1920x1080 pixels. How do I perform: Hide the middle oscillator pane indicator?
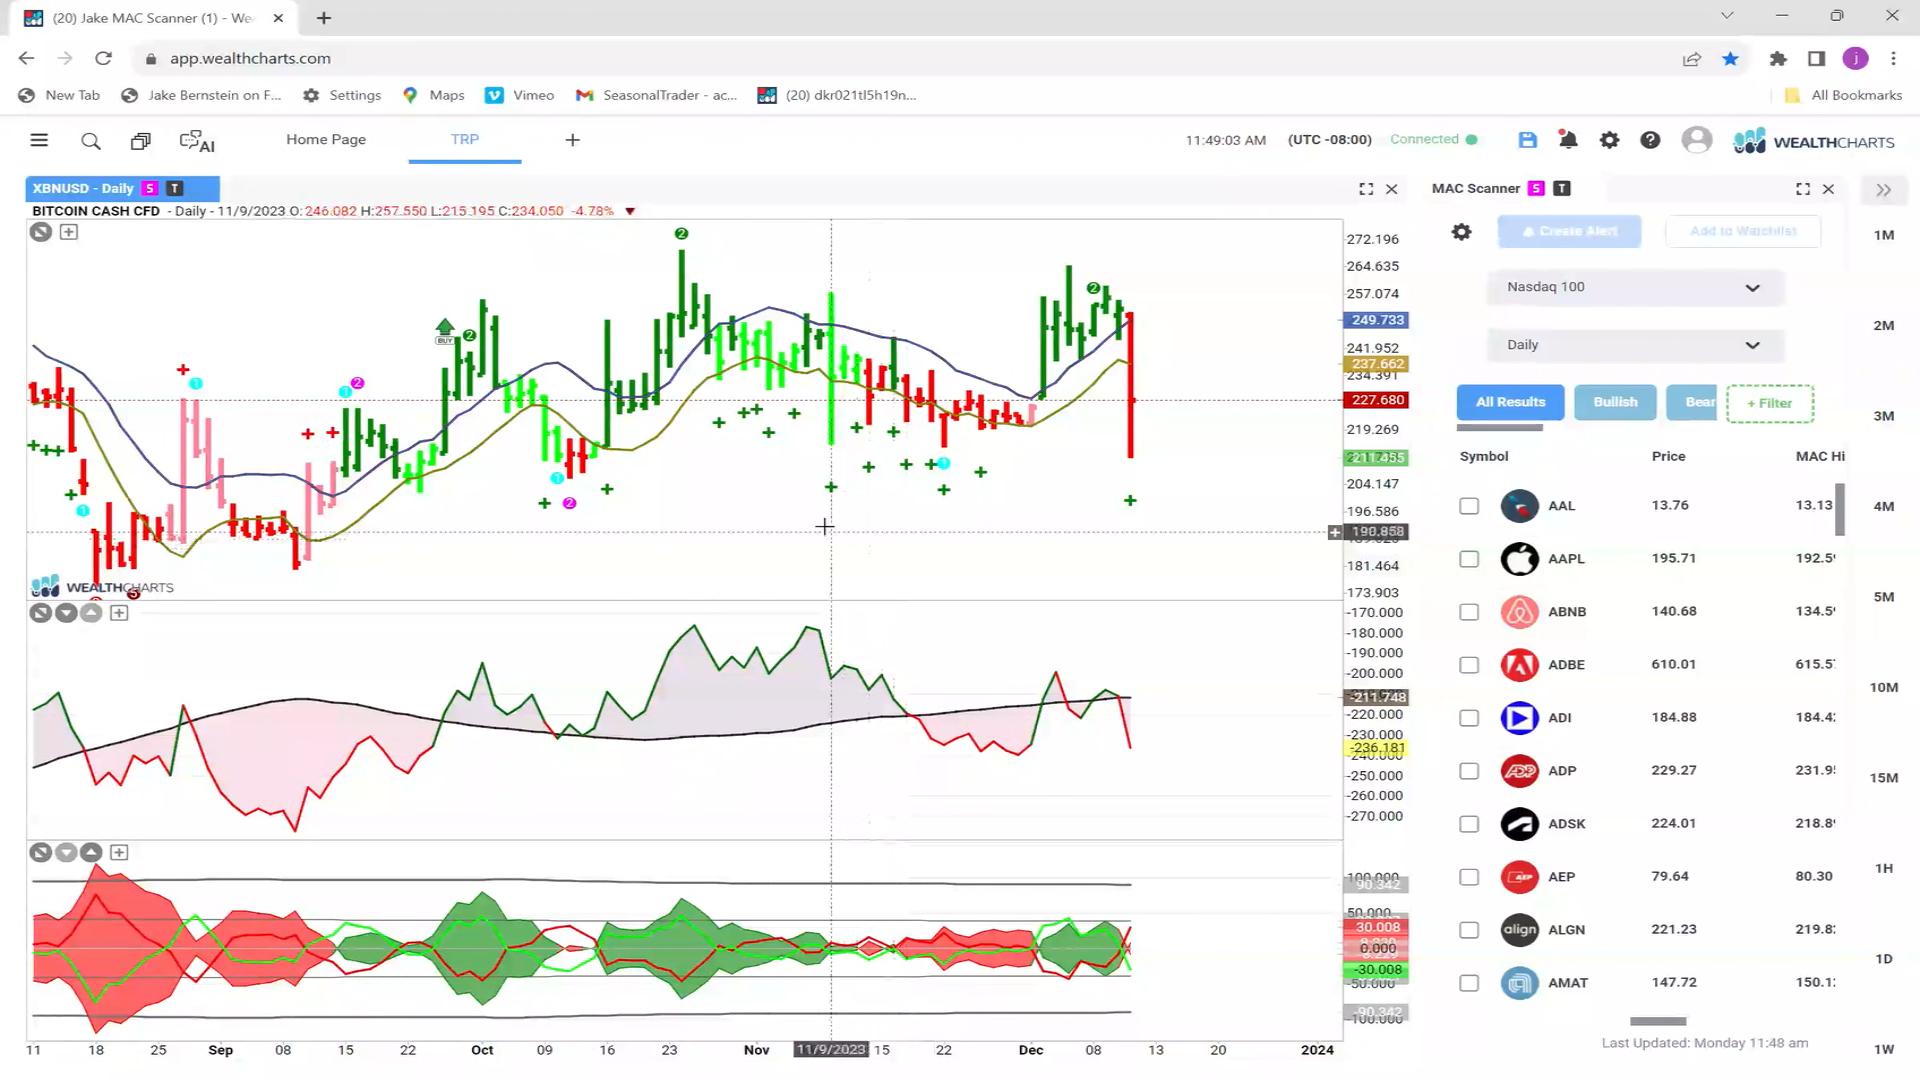(40, 613)
